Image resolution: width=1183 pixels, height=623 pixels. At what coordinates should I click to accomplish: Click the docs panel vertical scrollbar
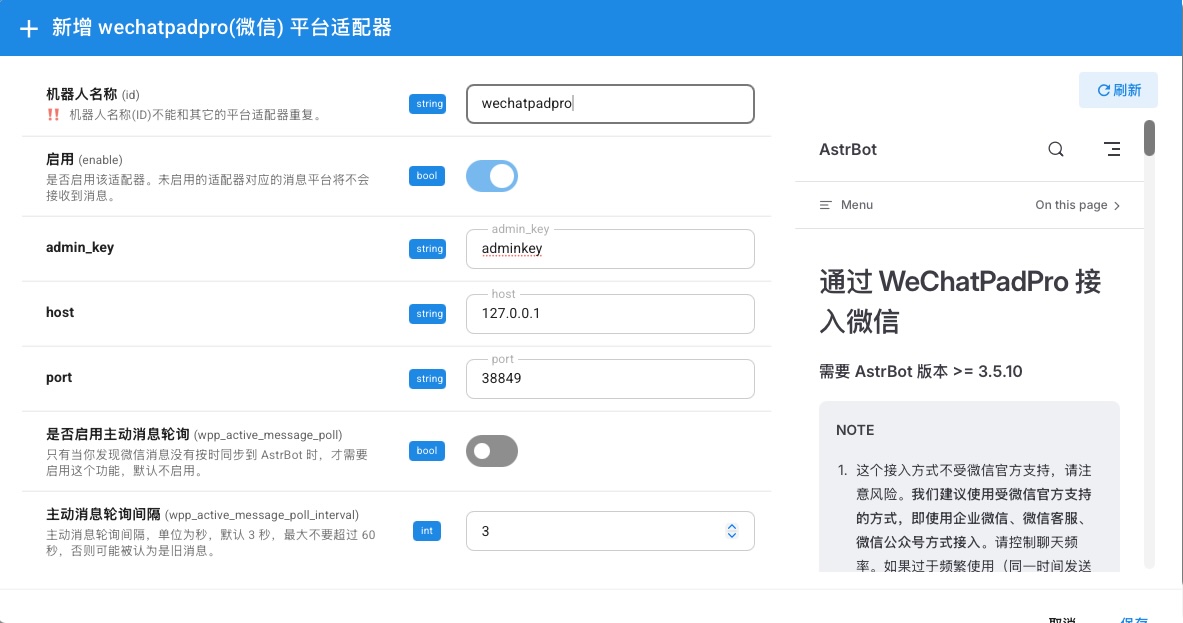[x=1149, y=138]
